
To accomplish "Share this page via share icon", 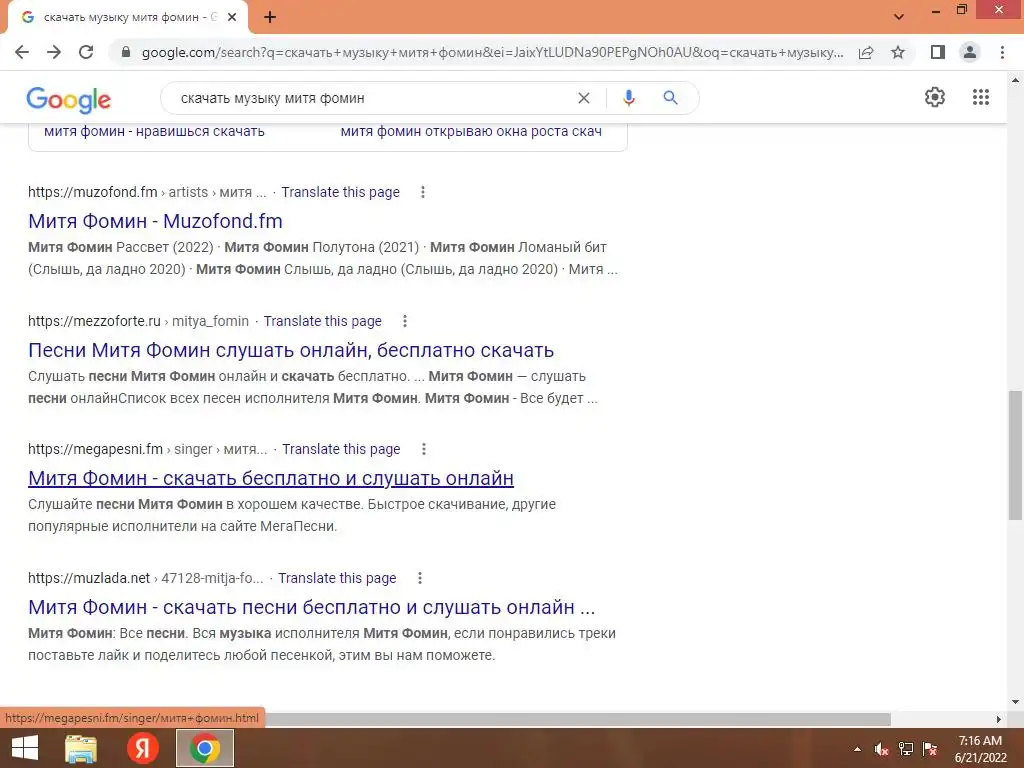I will [x=866, y=52].
